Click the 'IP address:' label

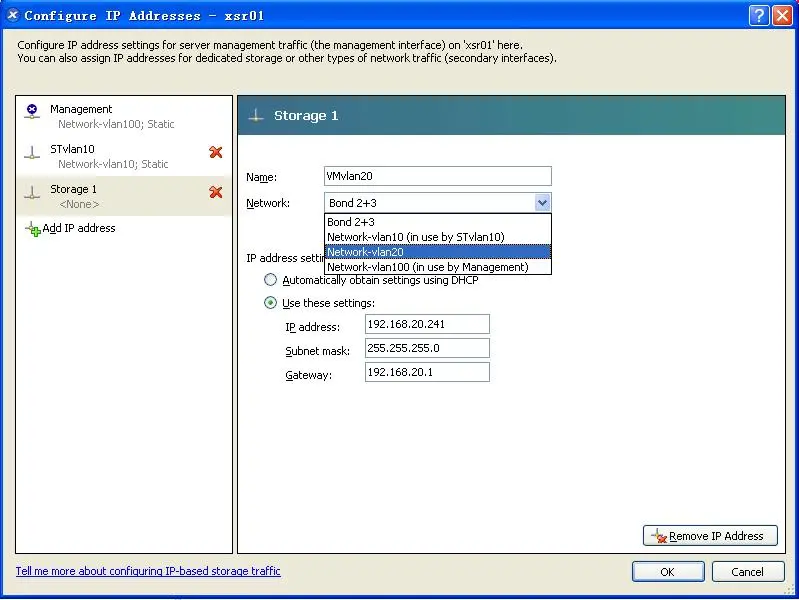(x=312, y=327)
